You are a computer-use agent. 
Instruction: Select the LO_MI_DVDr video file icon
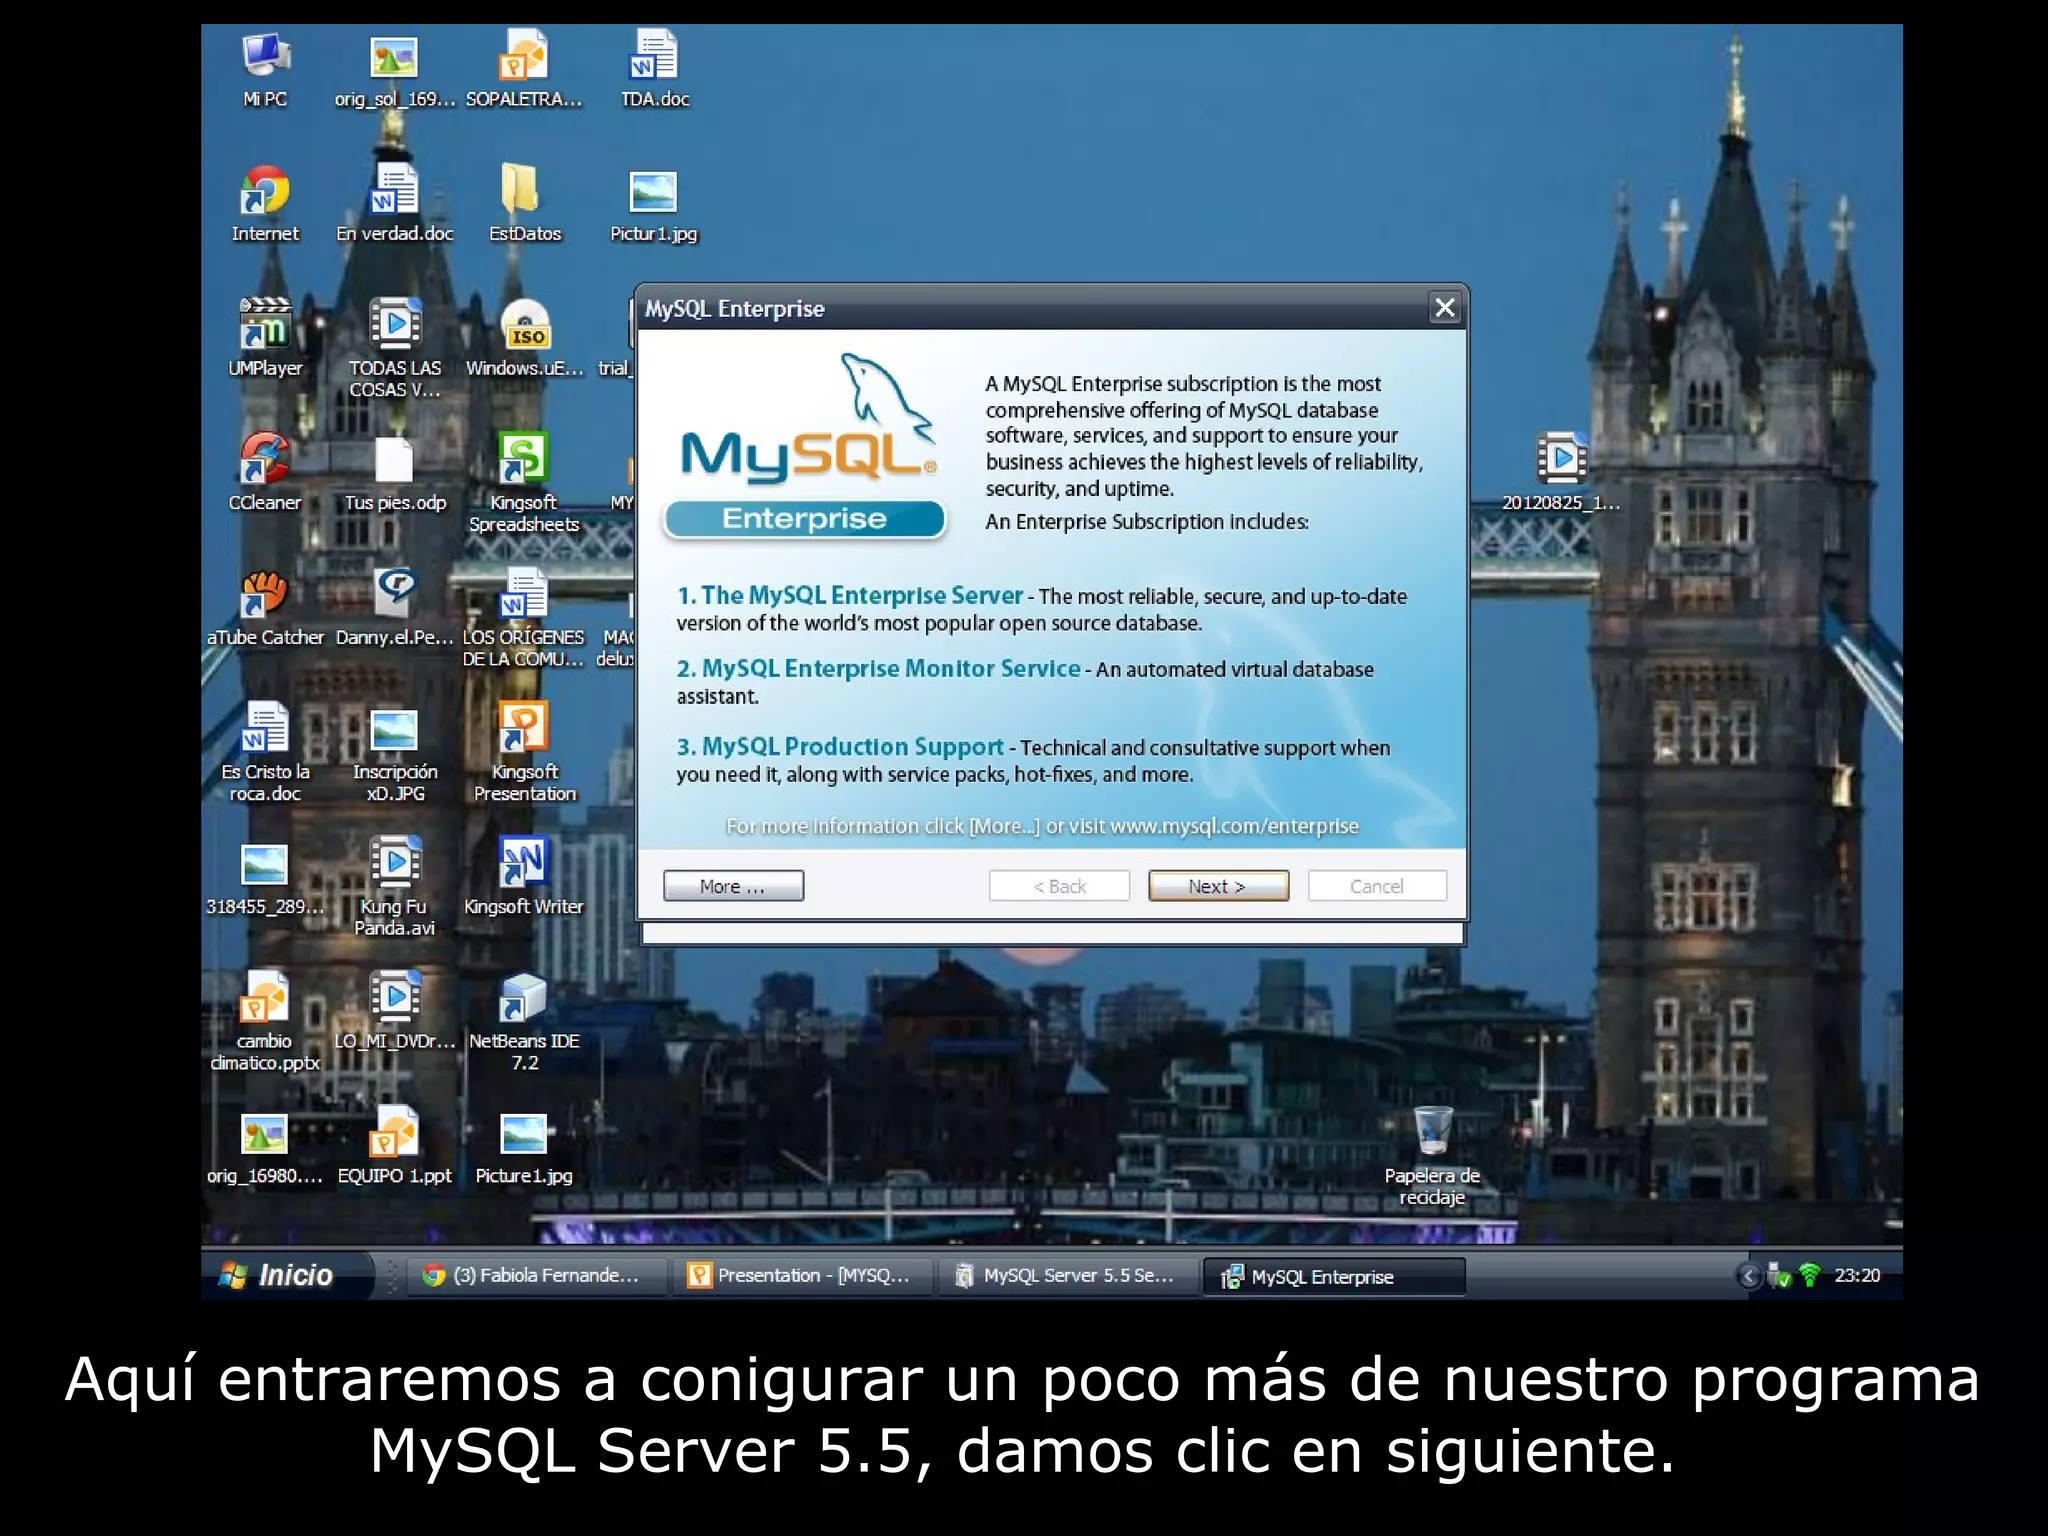[x=394, y=1011]
